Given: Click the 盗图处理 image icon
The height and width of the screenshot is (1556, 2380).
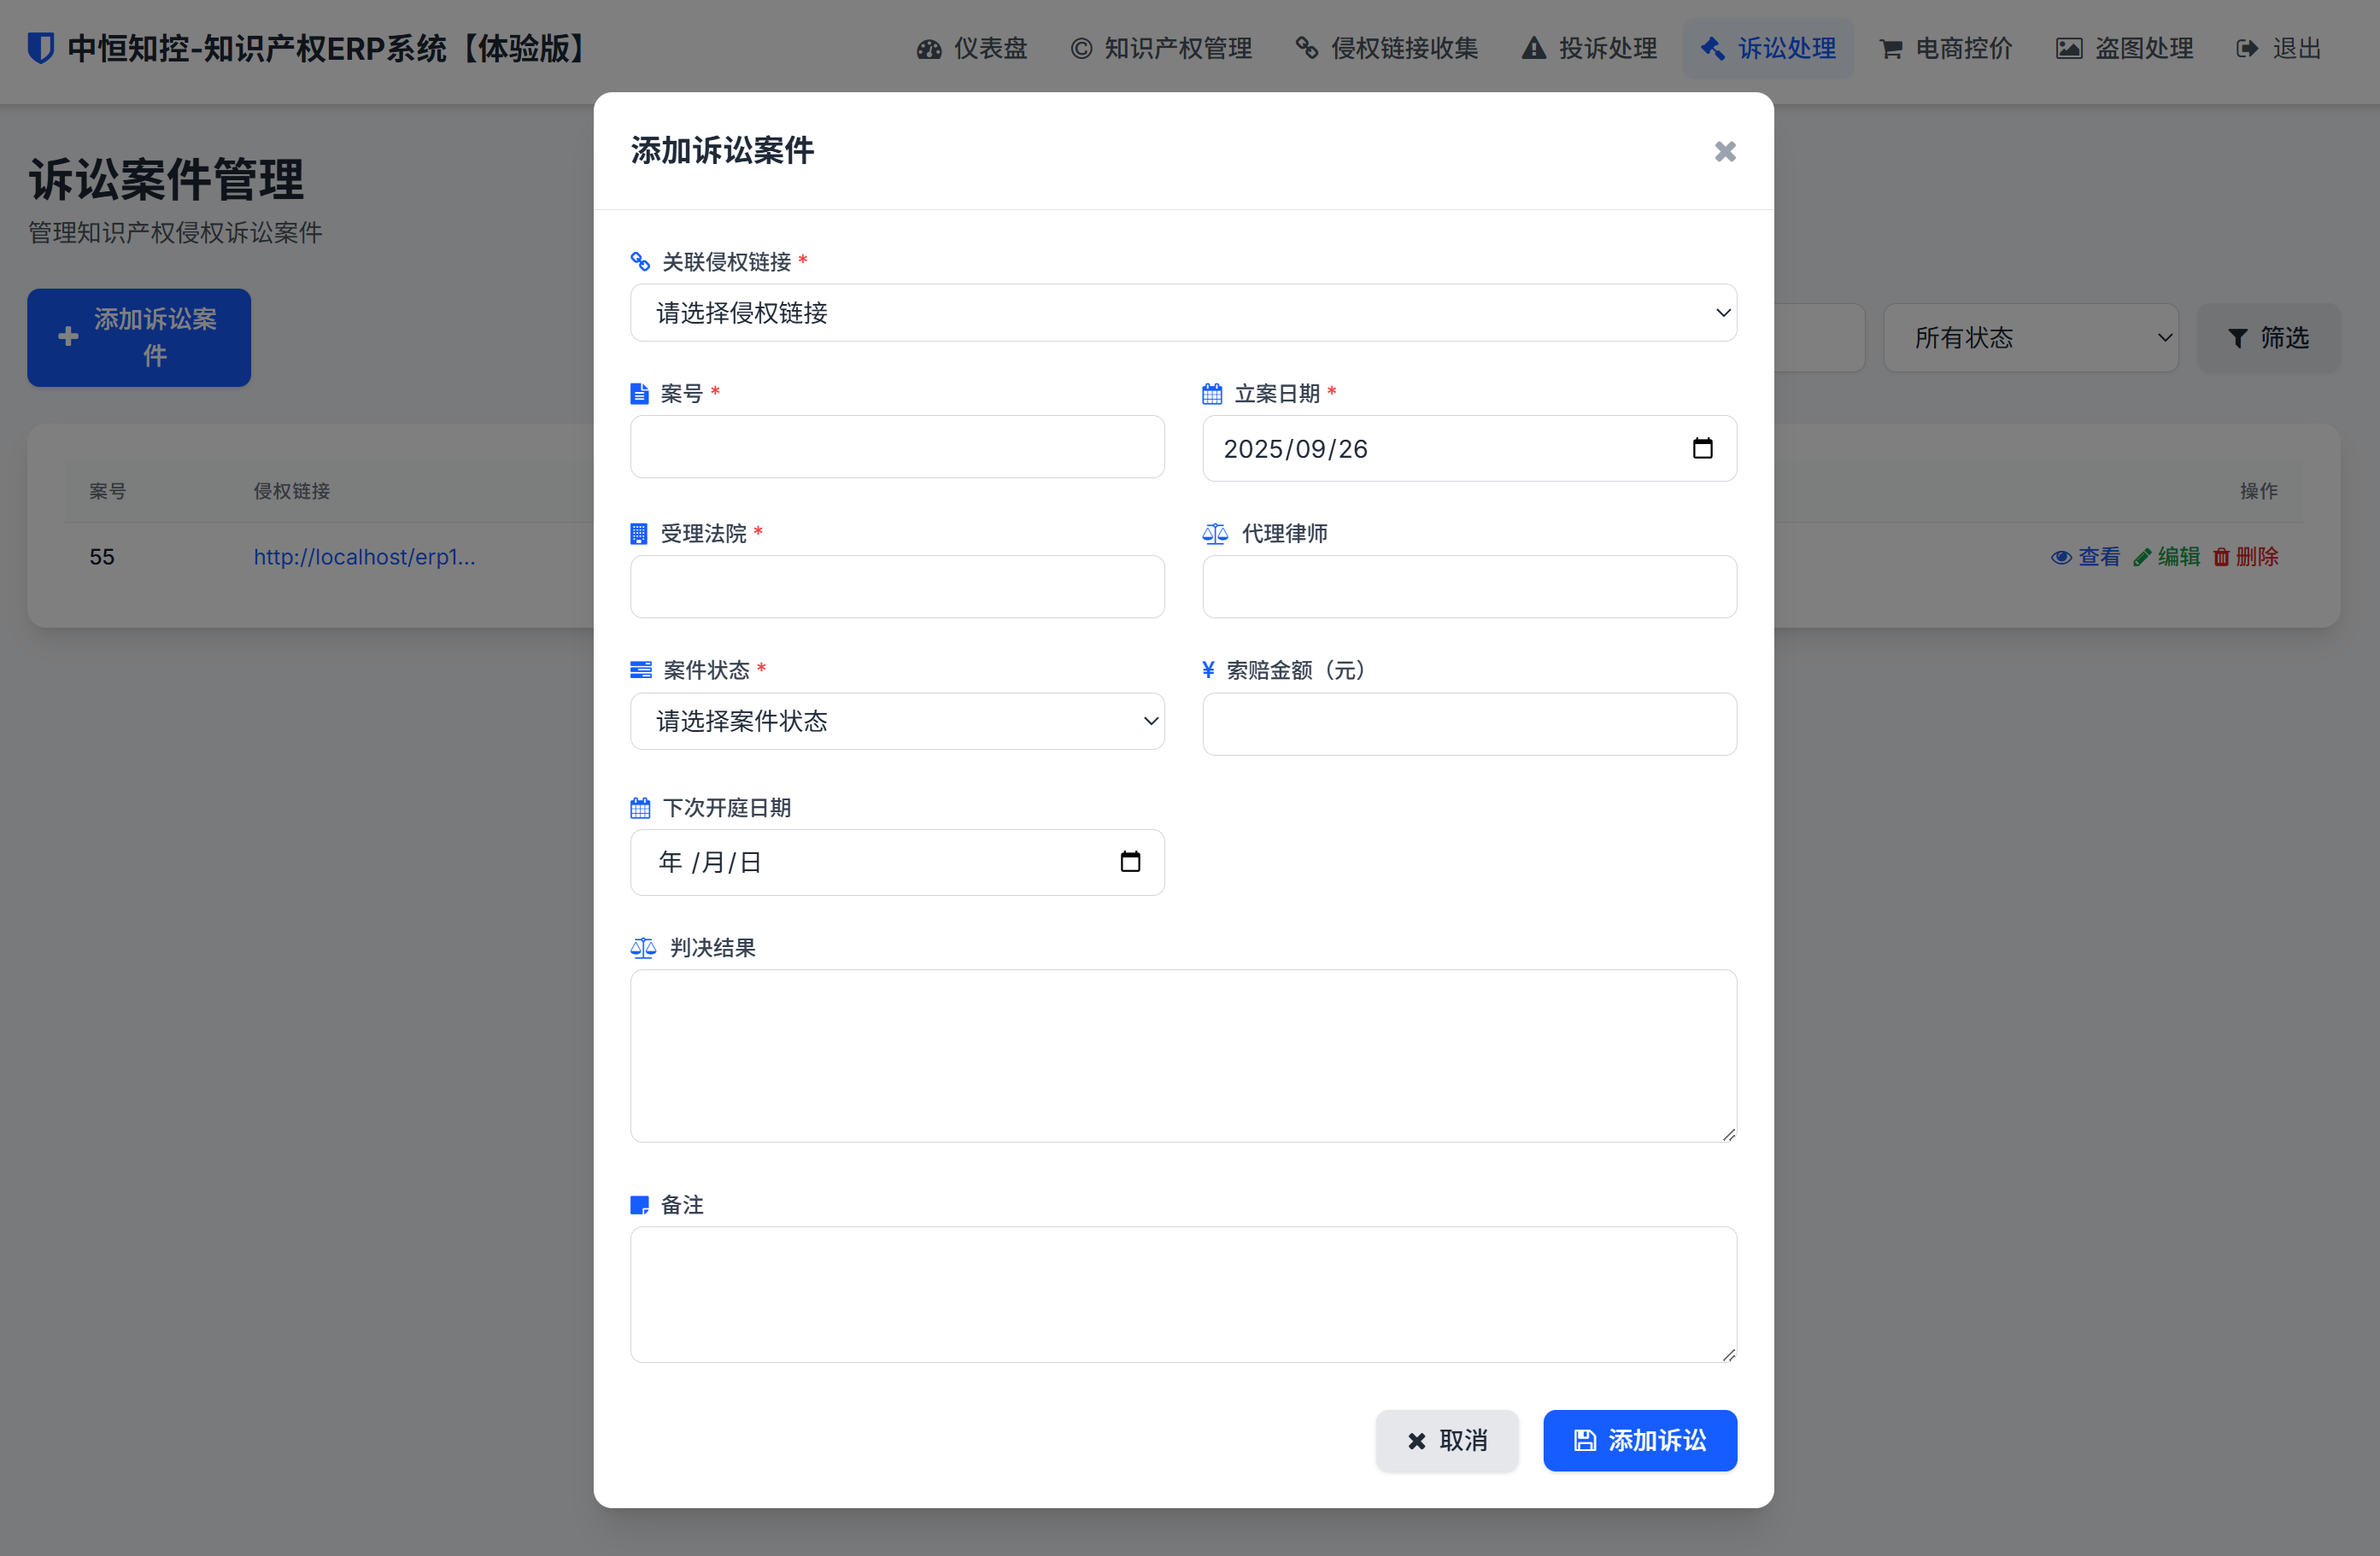Looking at the screenshot, I should pyautogui.click(x=2069, y=48).
